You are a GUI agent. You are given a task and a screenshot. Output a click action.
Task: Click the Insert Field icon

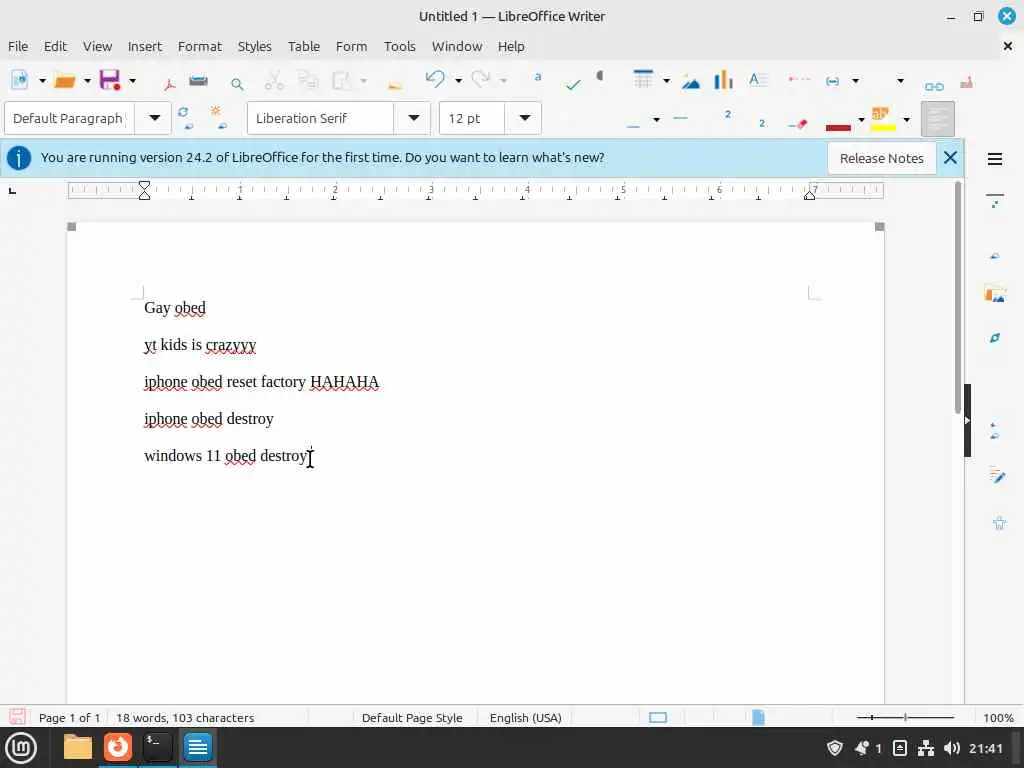[x=832, y=81]
